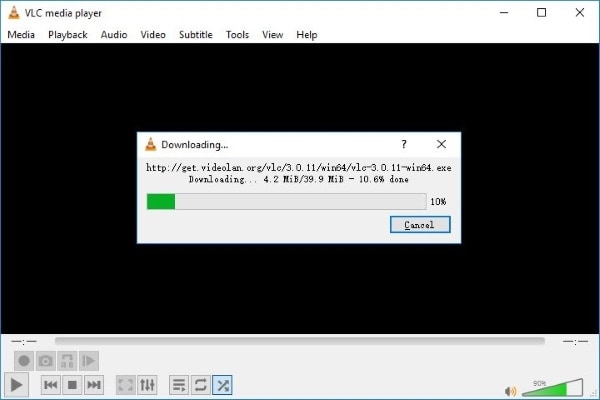Minimize the VLC window
This screenshot has height=400, width=600.
pyautogui.click(x=504, y=13)
